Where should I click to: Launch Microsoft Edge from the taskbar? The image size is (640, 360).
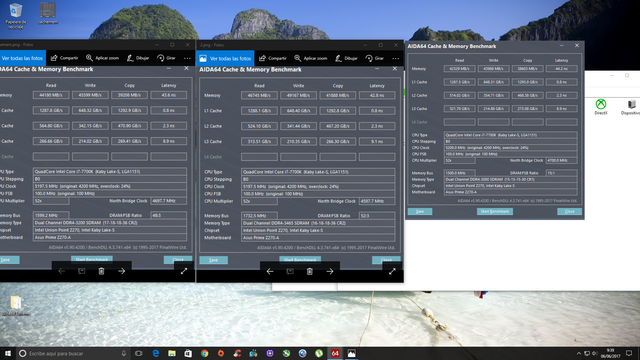(156, 353)
